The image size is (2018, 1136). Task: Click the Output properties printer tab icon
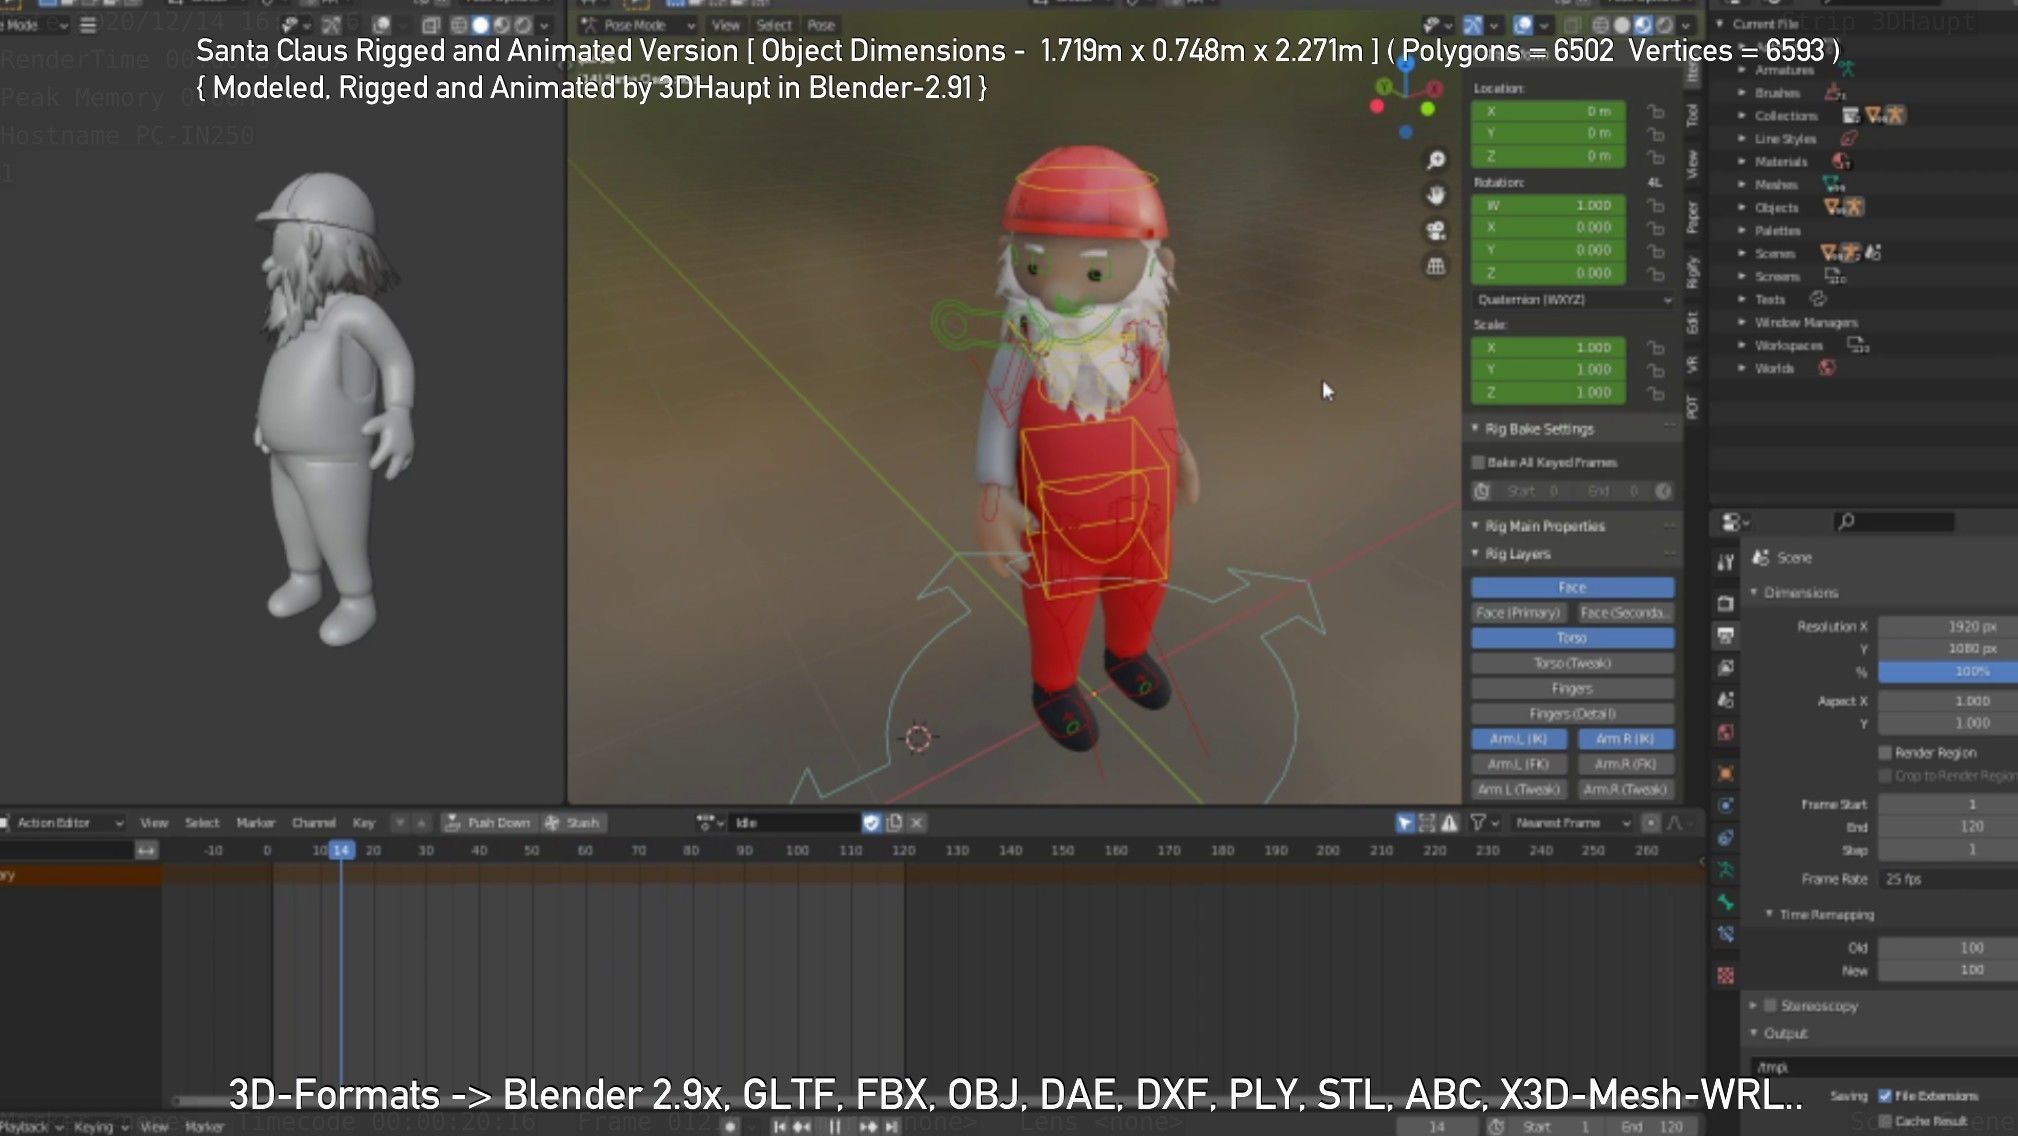click(1726, 635)
